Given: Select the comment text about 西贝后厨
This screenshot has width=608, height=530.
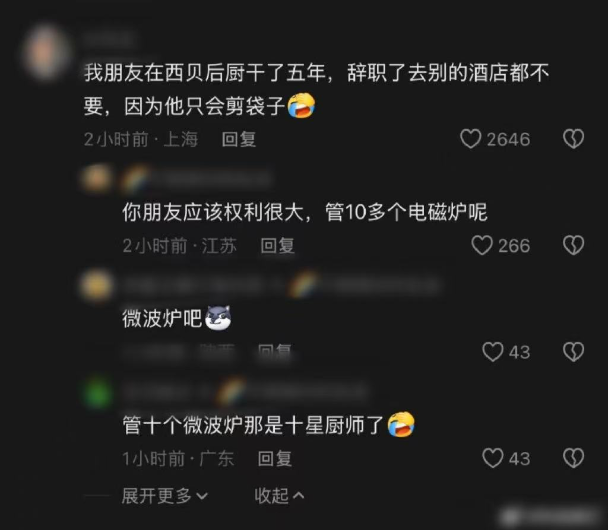Looking at the screenshot, I should (316, 89).
